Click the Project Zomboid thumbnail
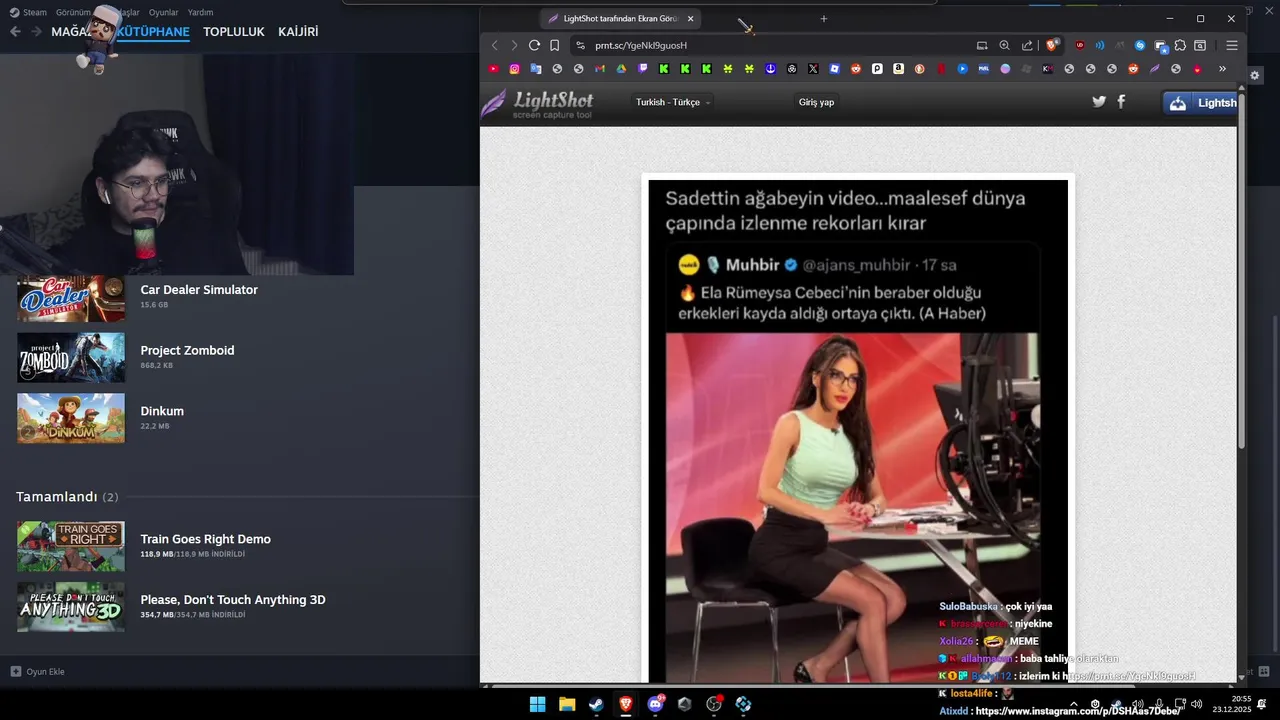 tap(71, 357)
